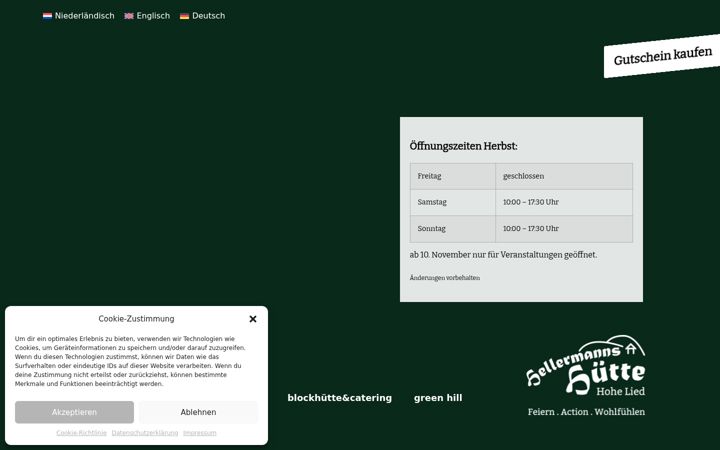Click the Änderungen vorbehalten note
This screenshot has height=450, width=720.
click(444, 278)
